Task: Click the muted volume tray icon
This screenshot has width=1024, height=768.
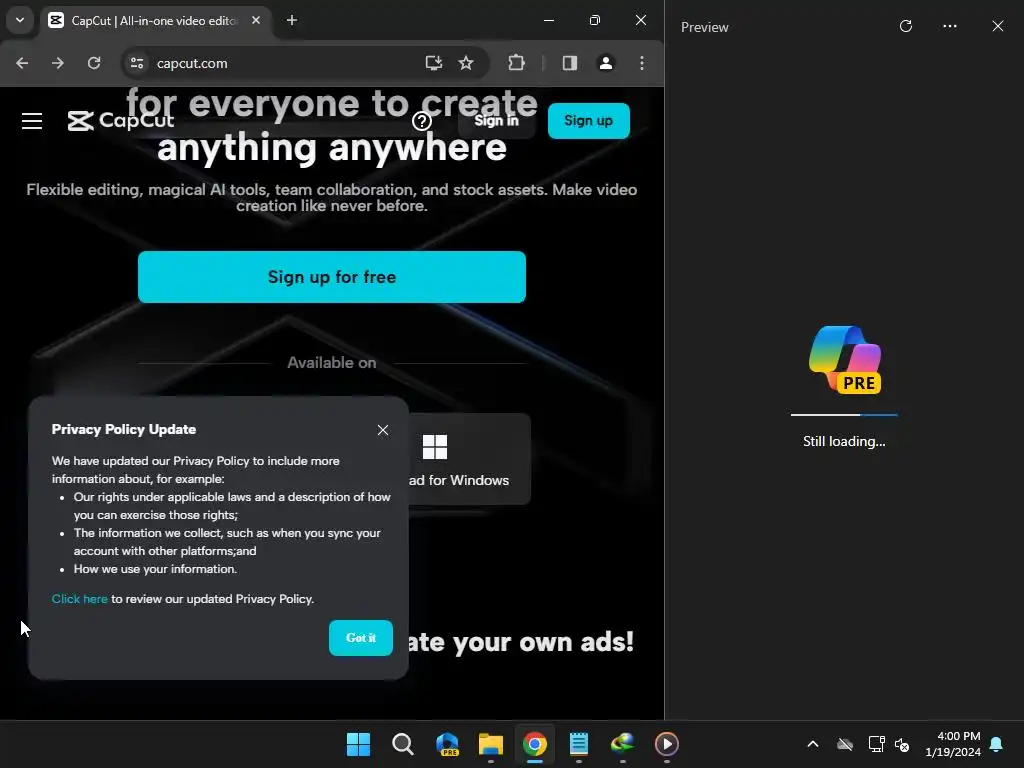Action: pos(903,744)
